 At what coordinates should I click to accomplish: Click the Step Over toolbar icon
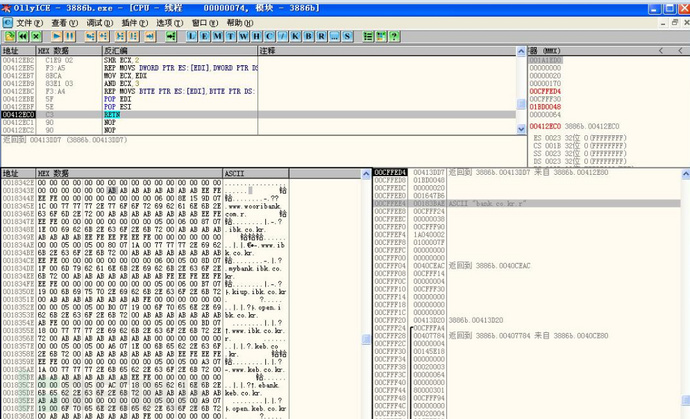tap(104, 37)
